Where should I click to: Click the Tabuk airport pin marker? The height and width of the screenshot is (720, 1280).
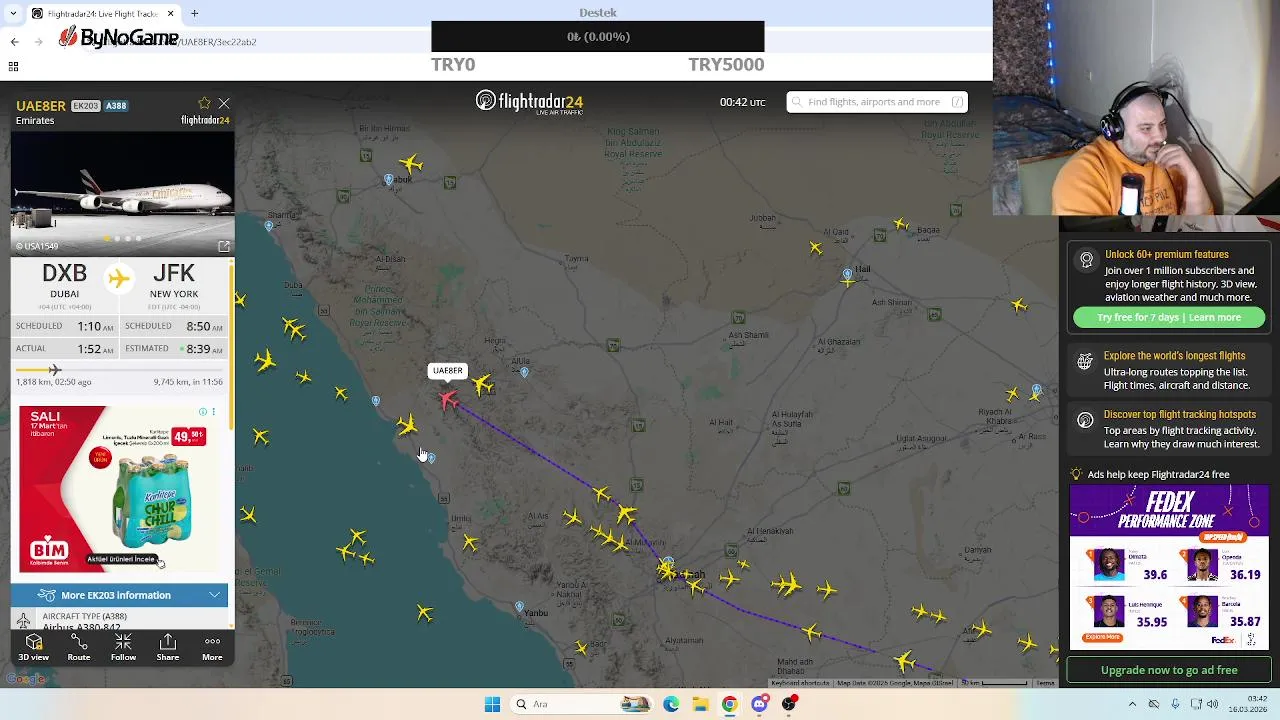(x=388, y=180)
